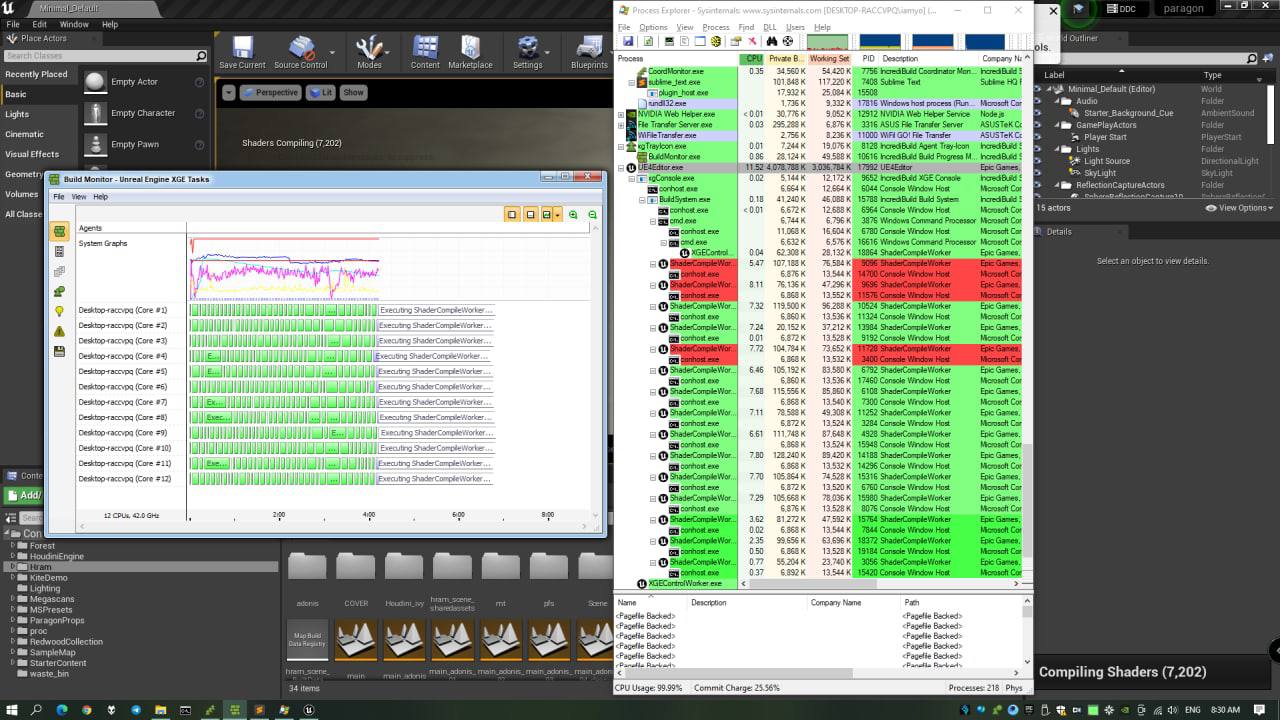The width and height of the screenshot is (1280, 720).
Task: Toggle visibility of SkyLight actor
Action: [x=1038, y=173]
